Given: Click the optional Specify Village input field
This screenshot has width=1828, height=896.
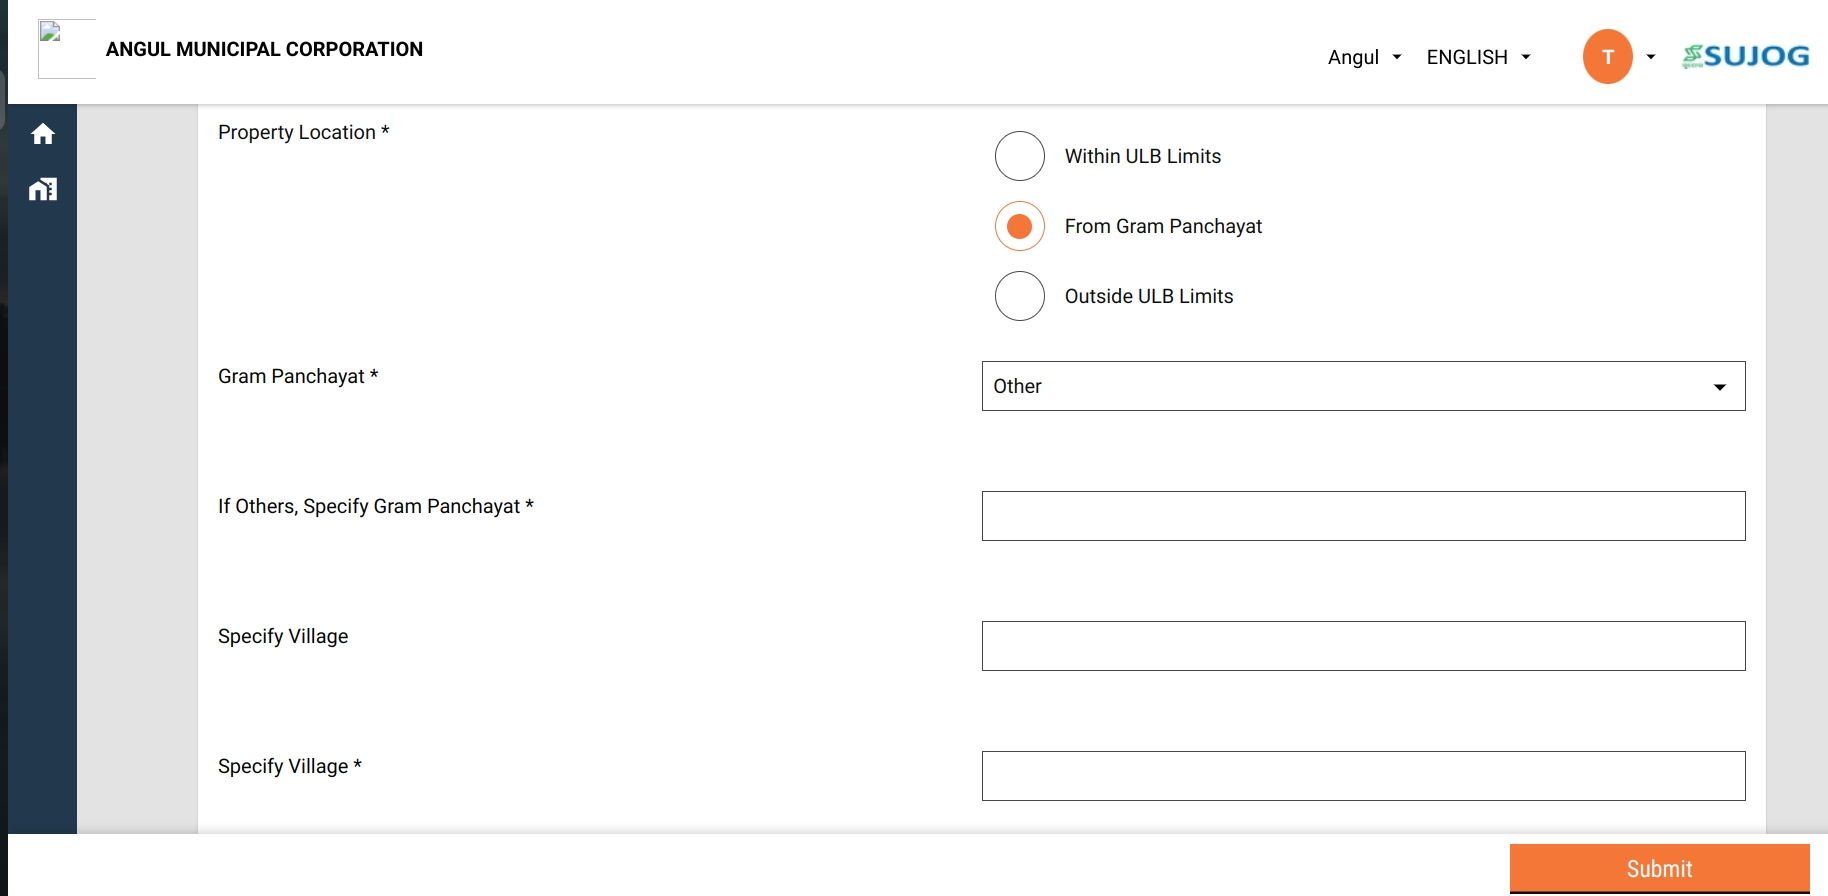Looking at the screenshot, I should (x=1363, y=646).
